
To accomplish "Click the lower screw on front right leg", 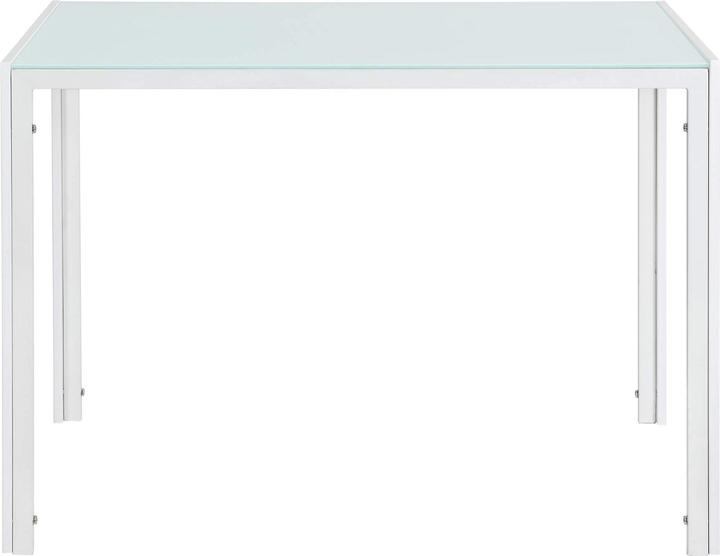I will 685,520.
